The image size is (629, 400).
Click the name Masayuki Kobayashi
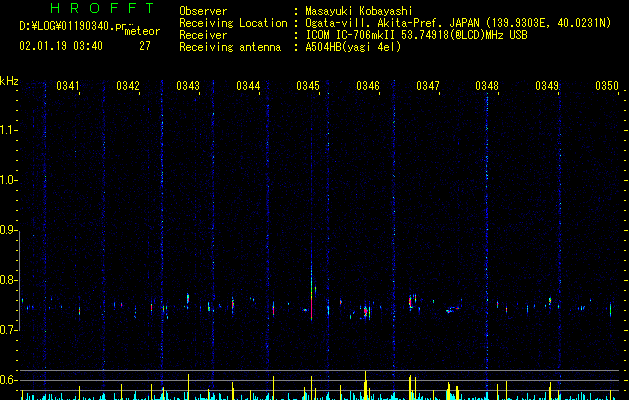pyautogui.click(x=359, y=11)
